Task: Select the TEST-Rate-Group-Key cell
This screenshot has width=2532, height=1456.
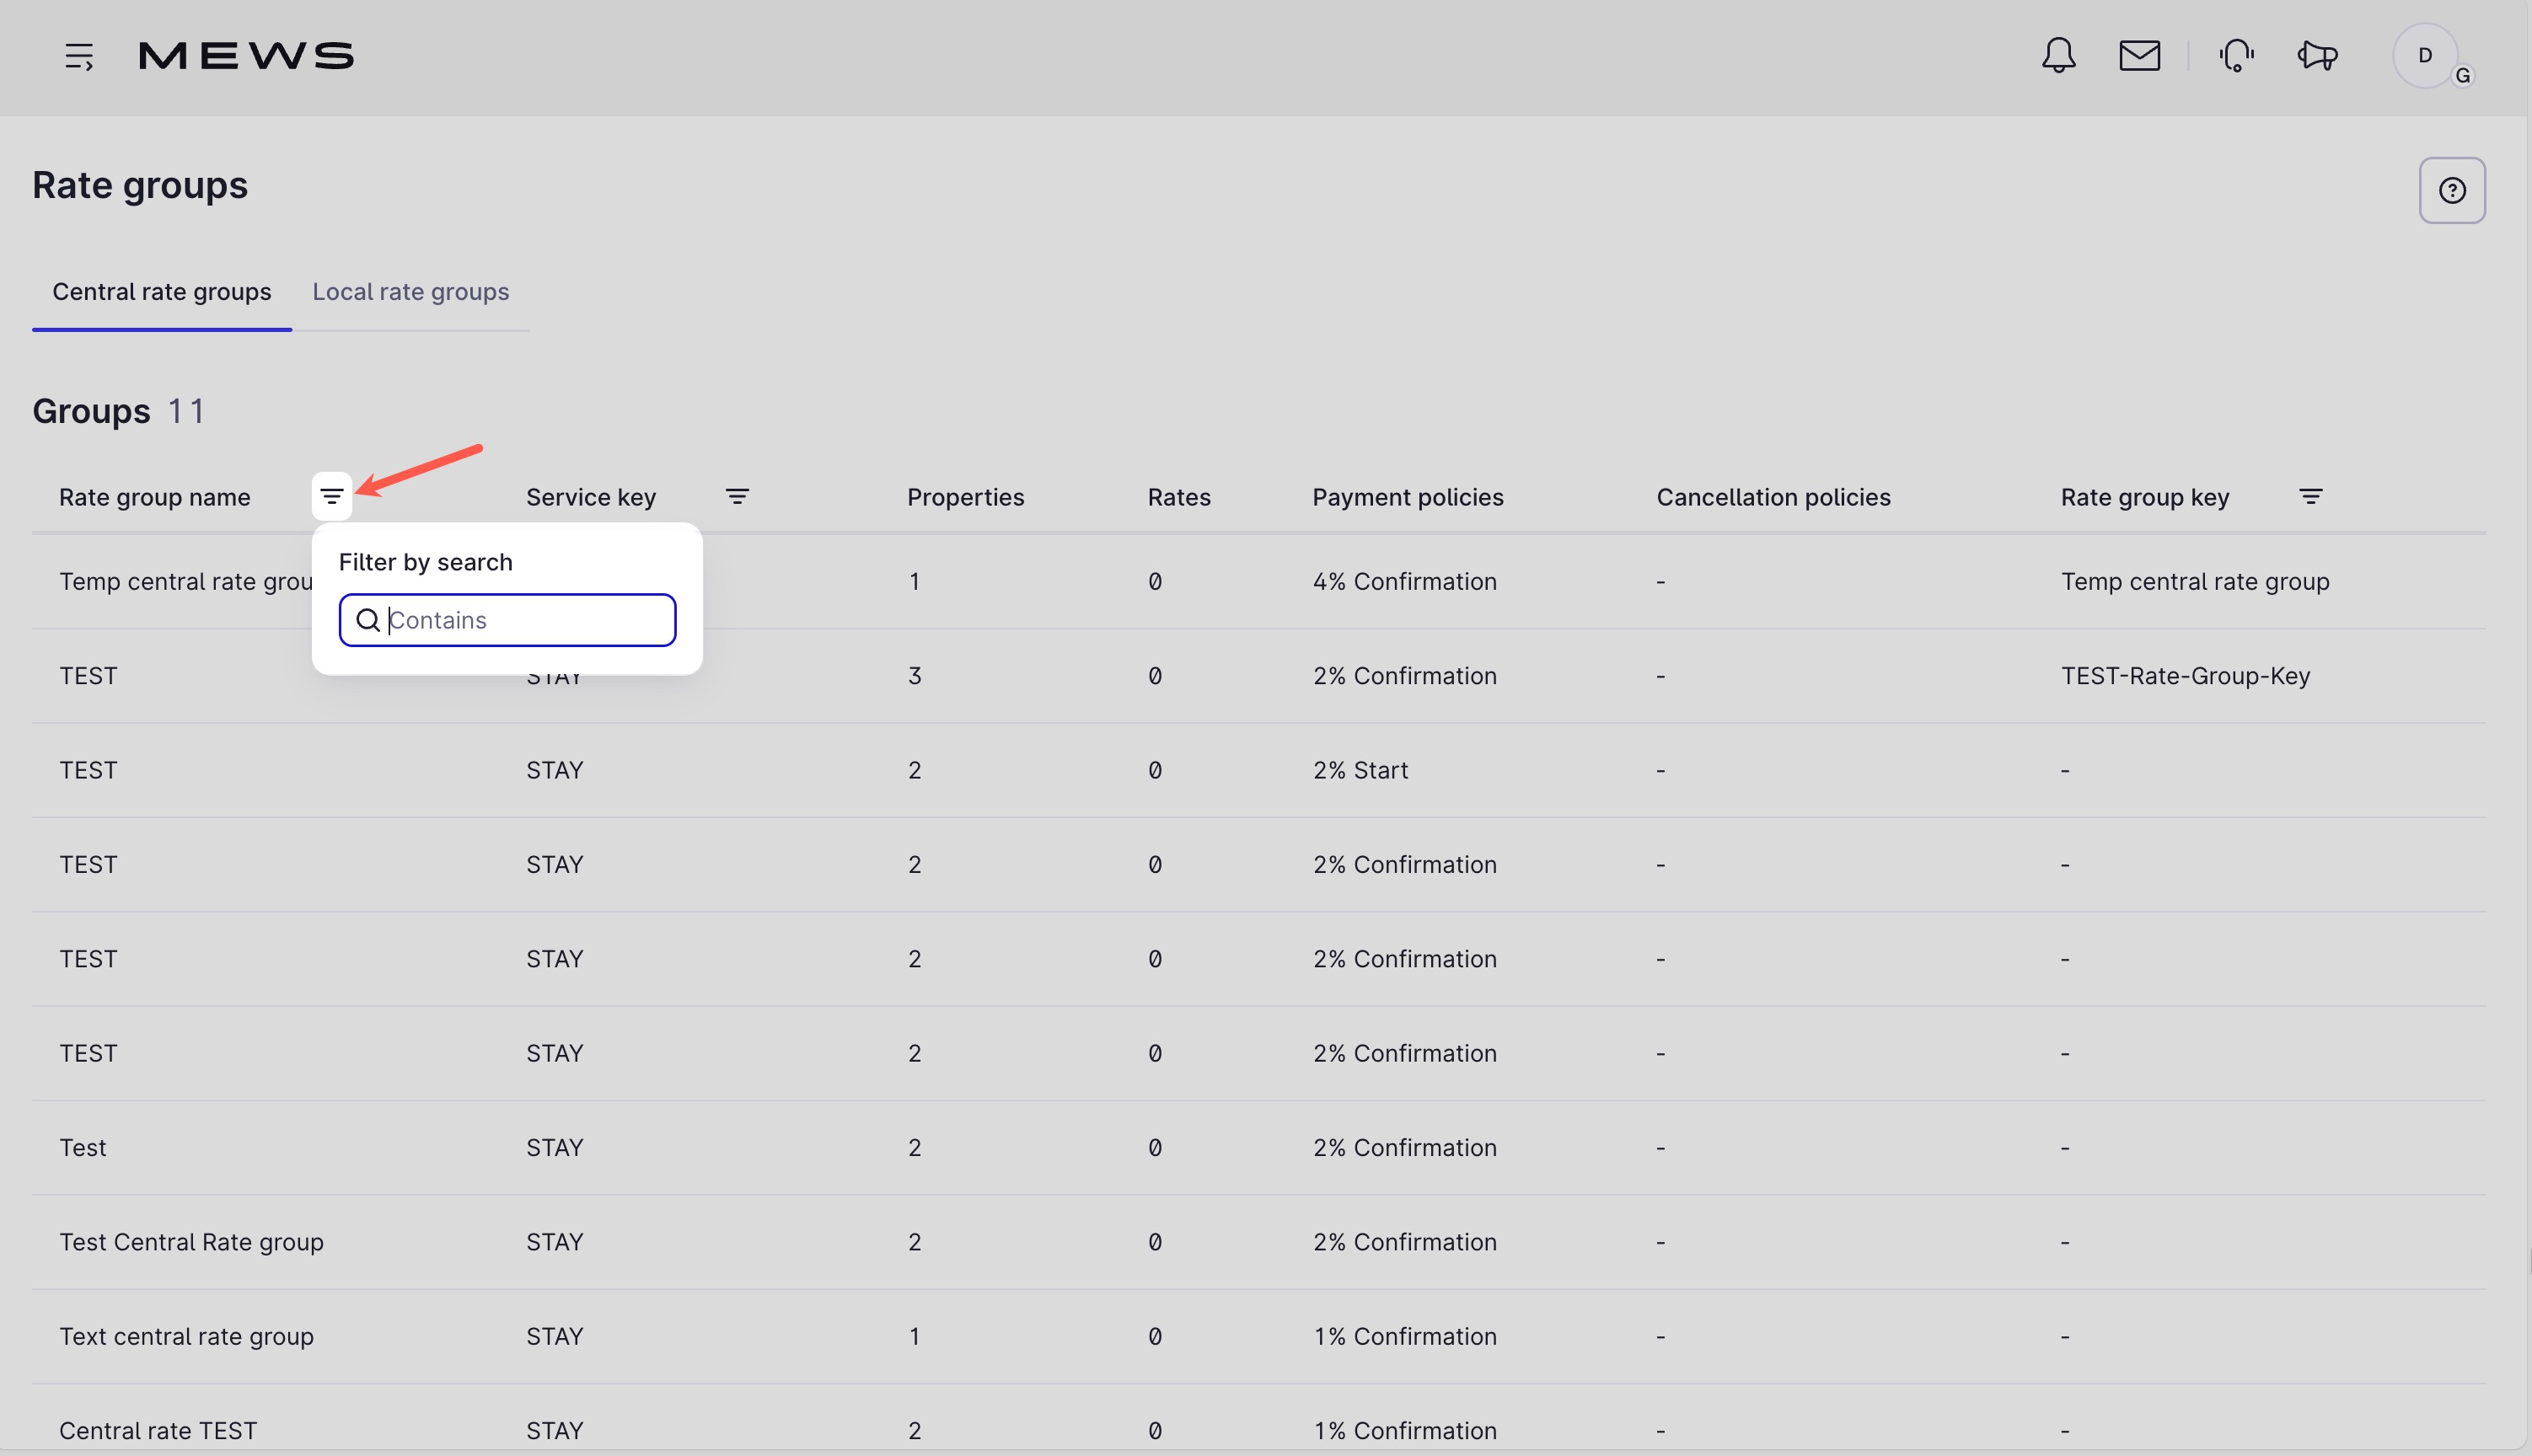Action: (2185, 676)
